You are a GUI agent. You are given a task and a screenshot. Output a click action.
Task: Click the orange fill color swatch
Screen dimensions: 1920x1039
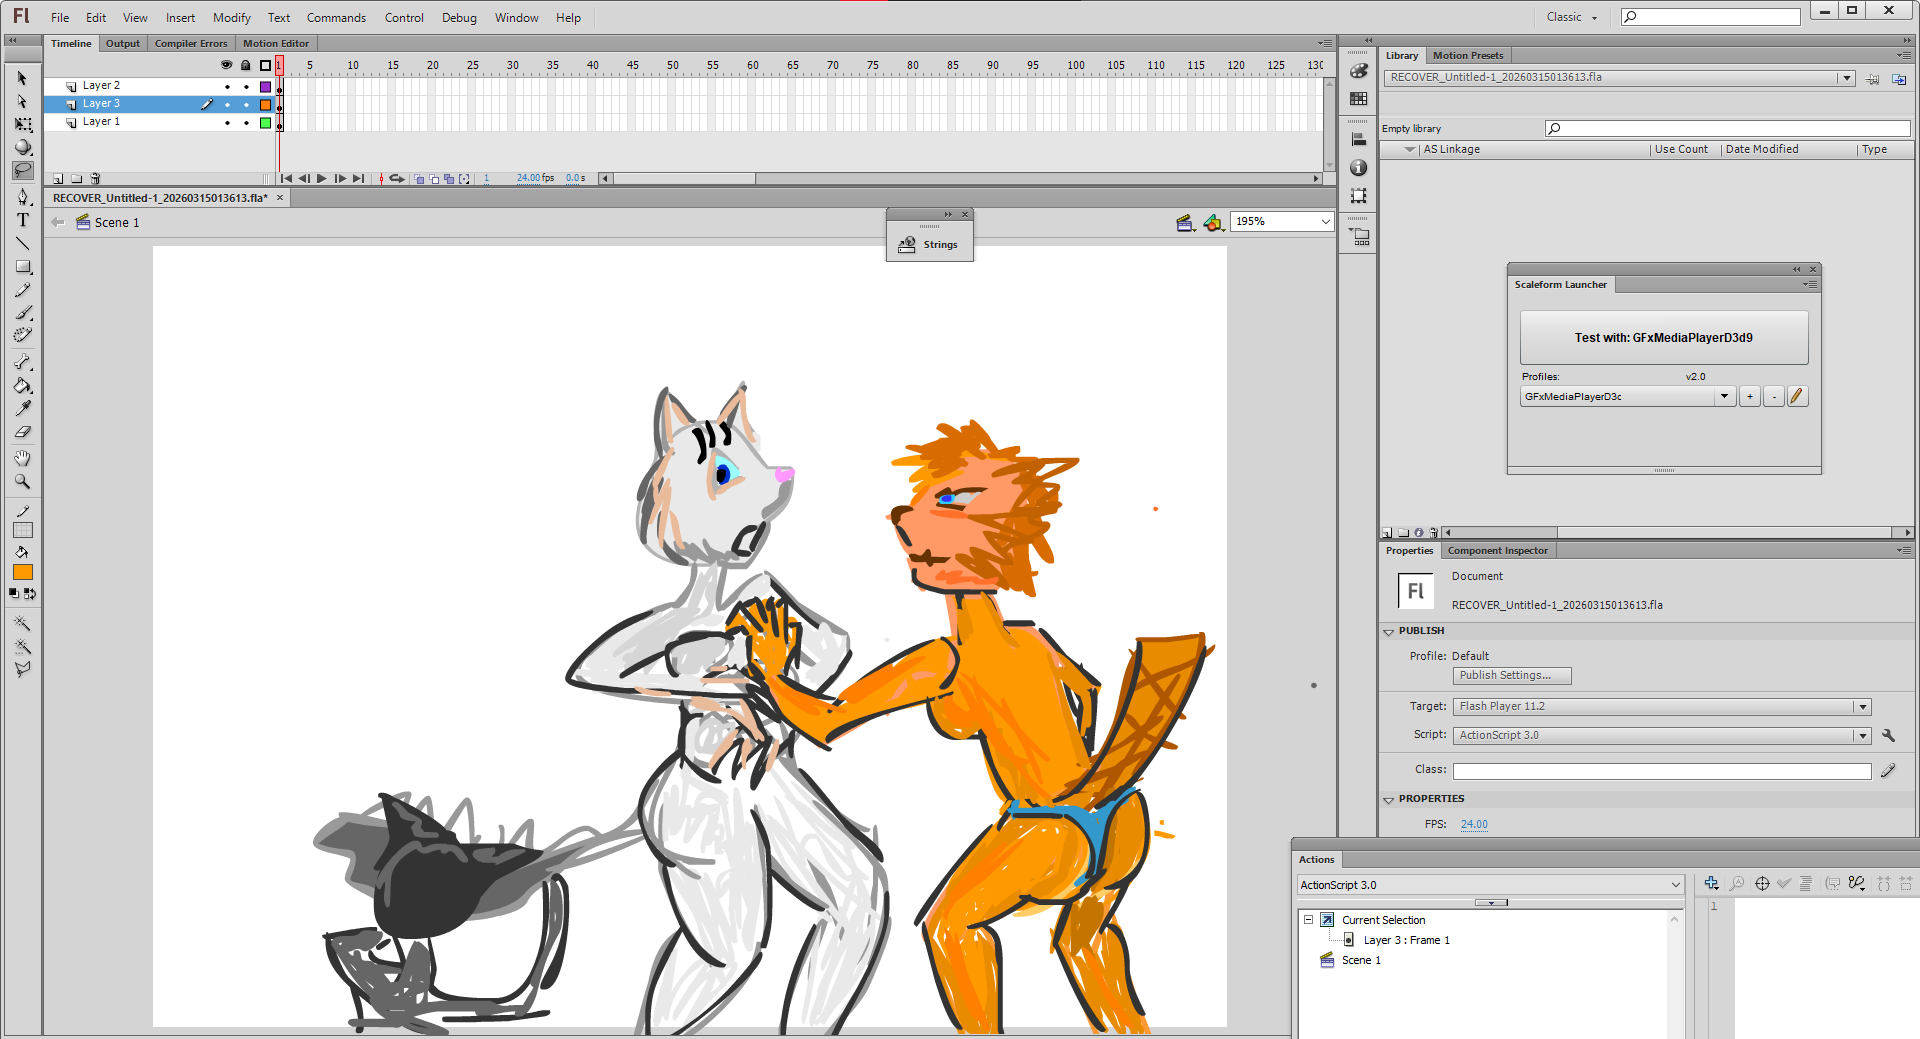tap(22, 572)
